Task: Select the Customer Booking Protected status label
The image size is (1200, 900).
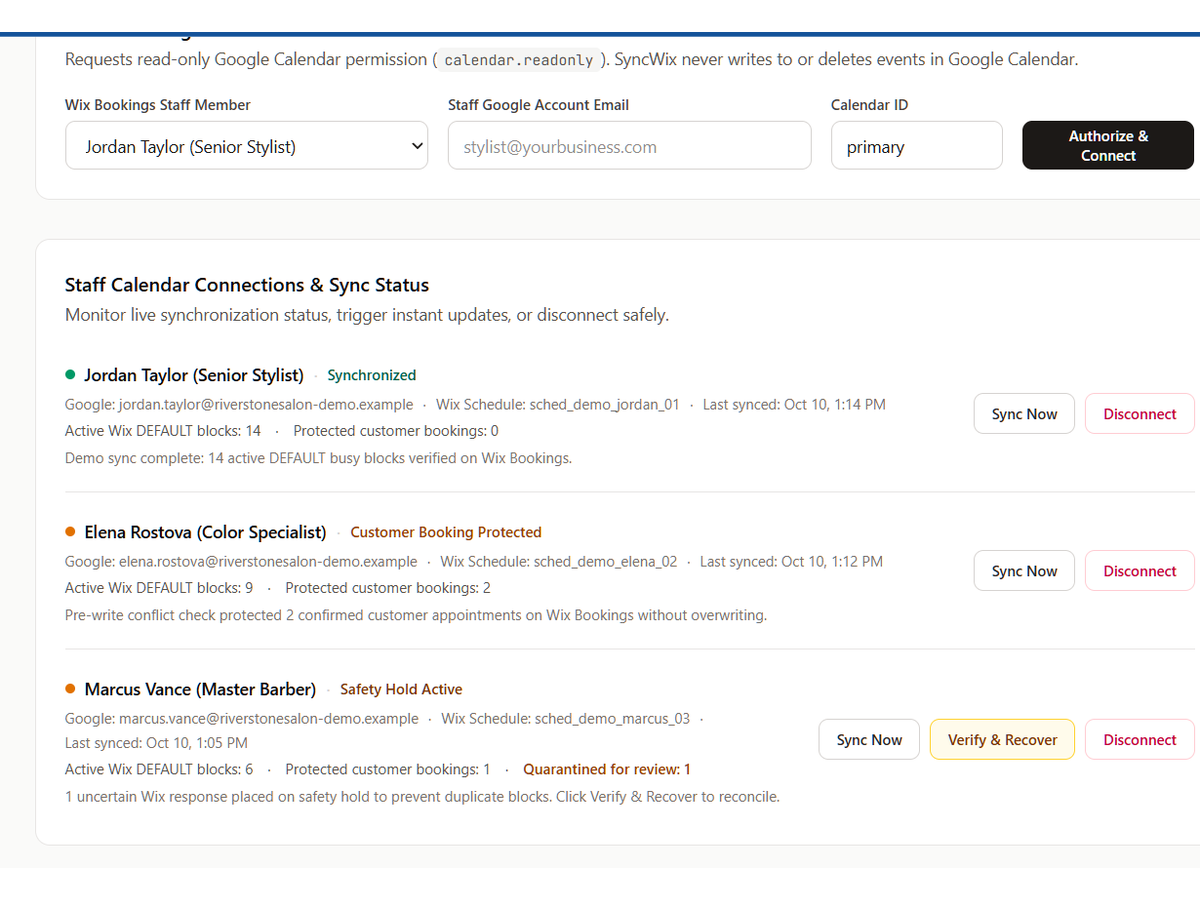Action: 446,532
